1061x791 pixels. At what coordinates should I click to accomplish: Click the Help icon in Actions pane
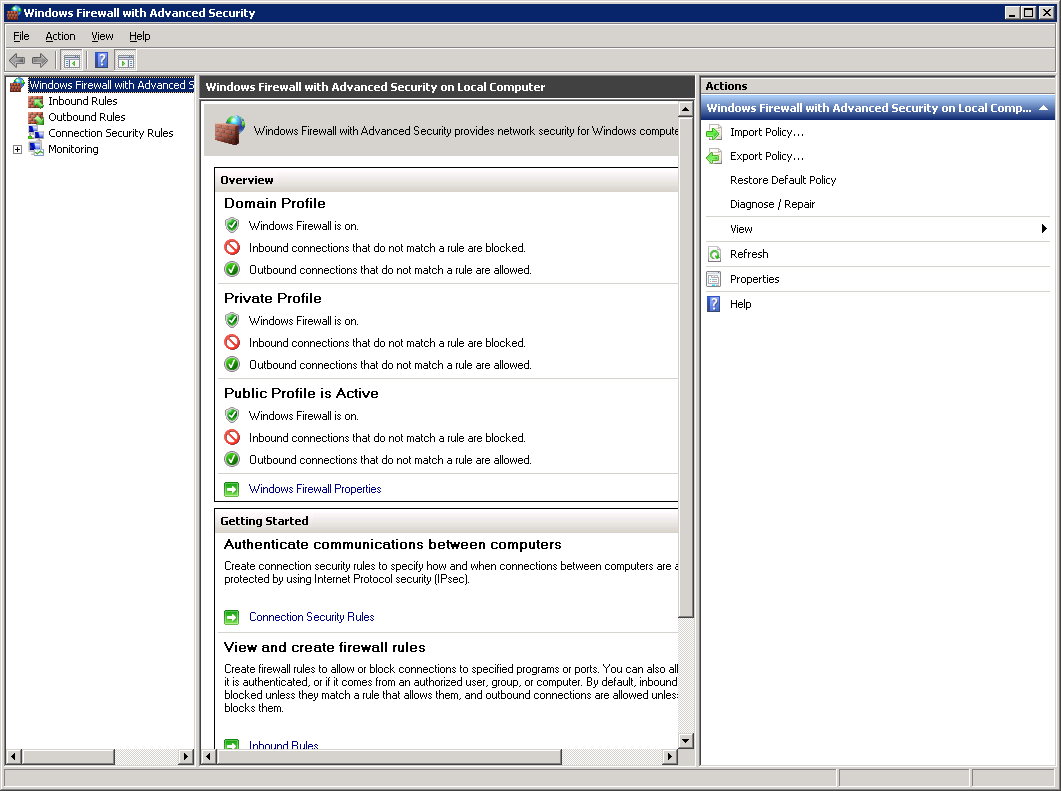tap(714, 304)
